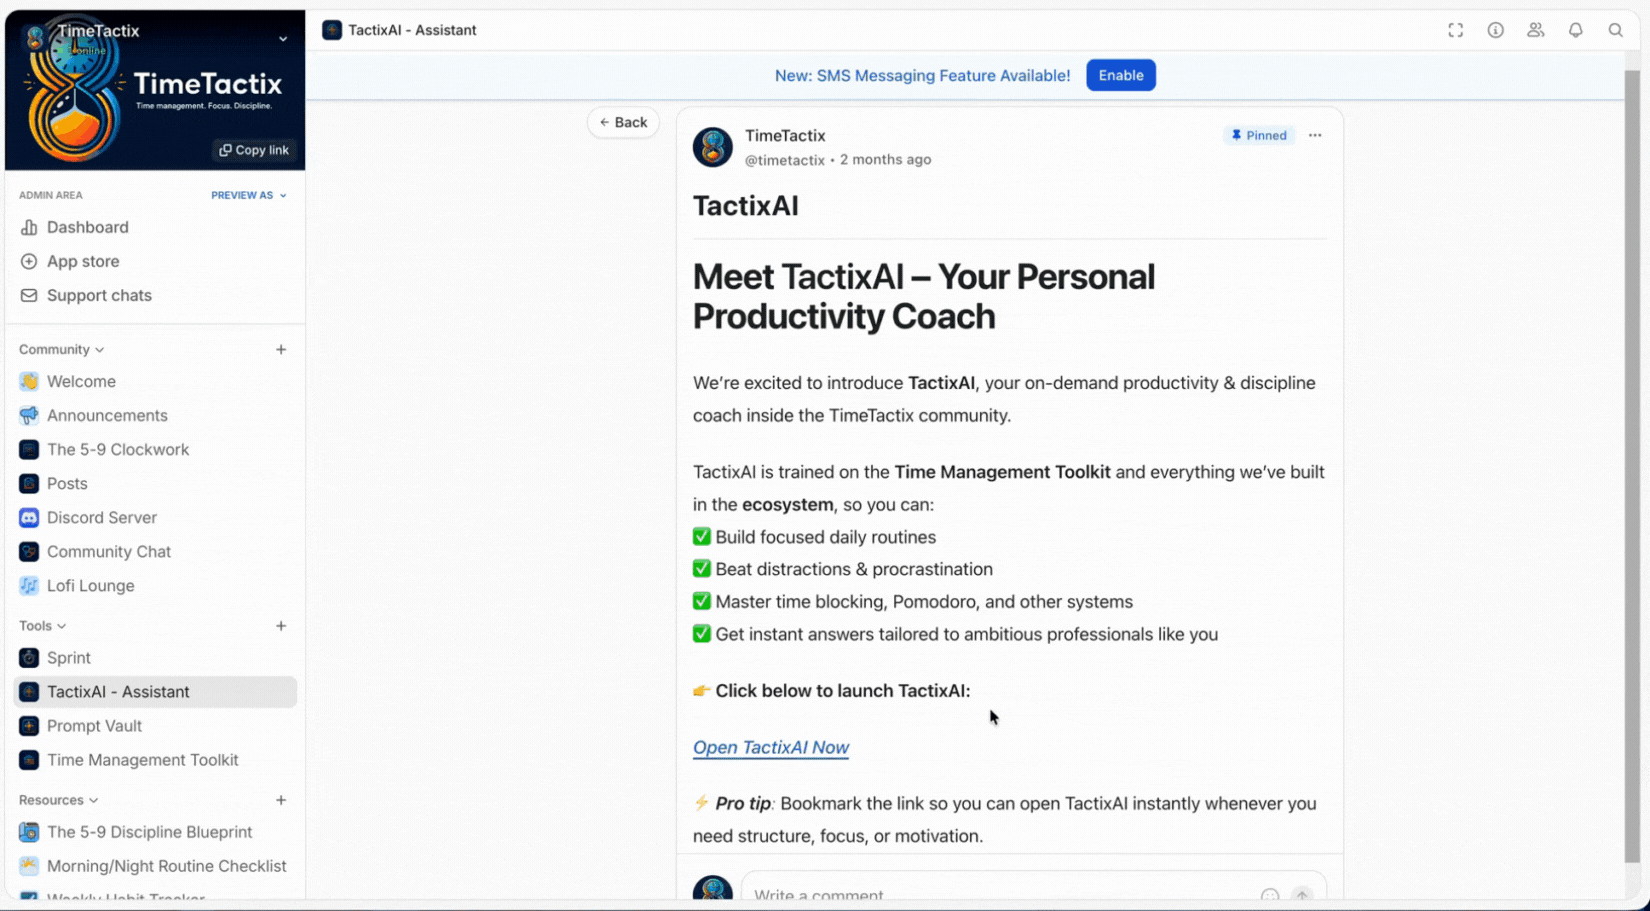Go to Dashboard in admin area
1650x911 pixels.
pyautogui.click(x=88, y=227)
